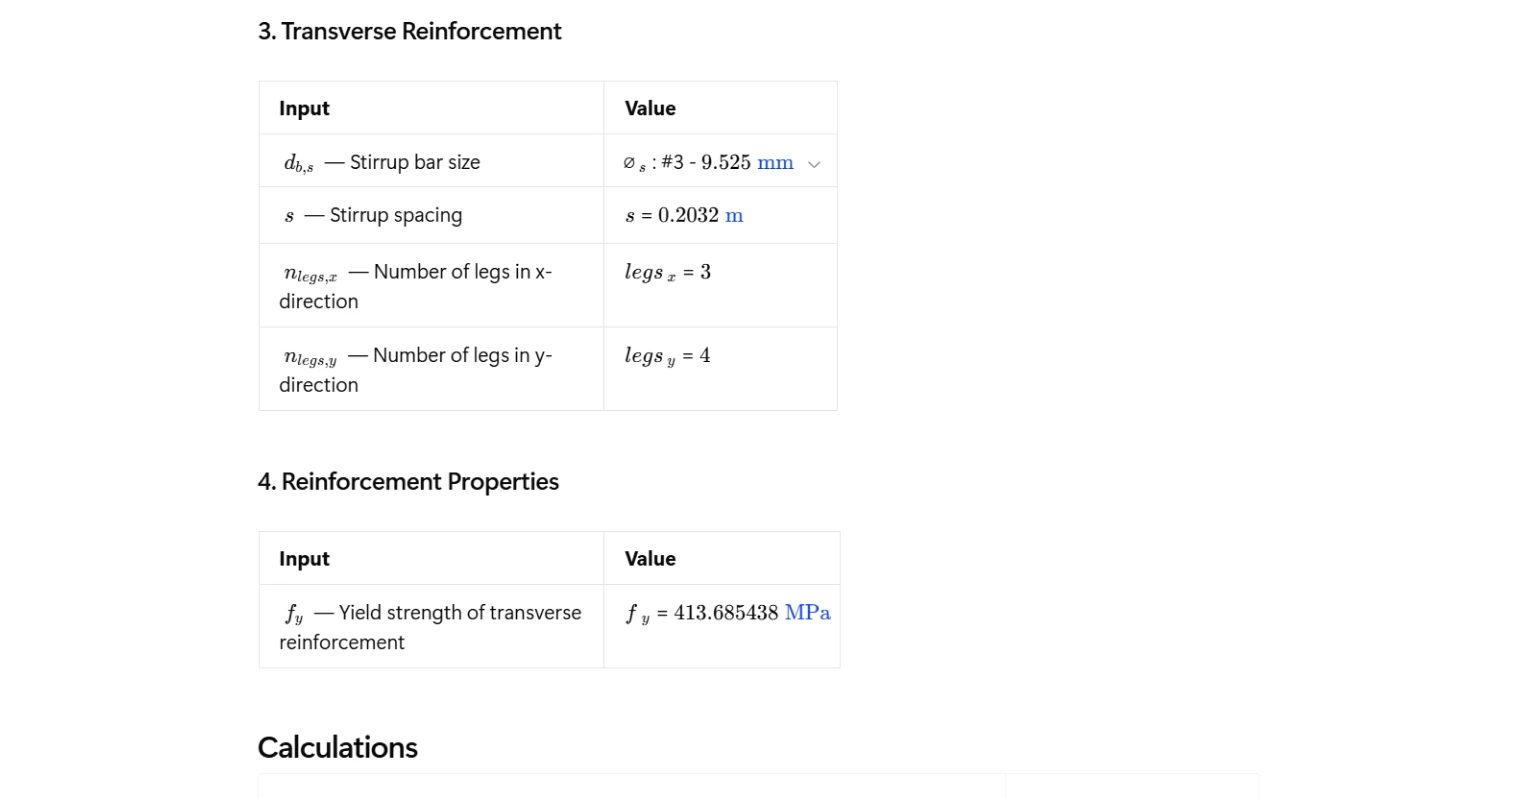Click the Value header in Reinforcement Properties table
Viewport: 1520px width, 798px height.
tap(650, 559)
